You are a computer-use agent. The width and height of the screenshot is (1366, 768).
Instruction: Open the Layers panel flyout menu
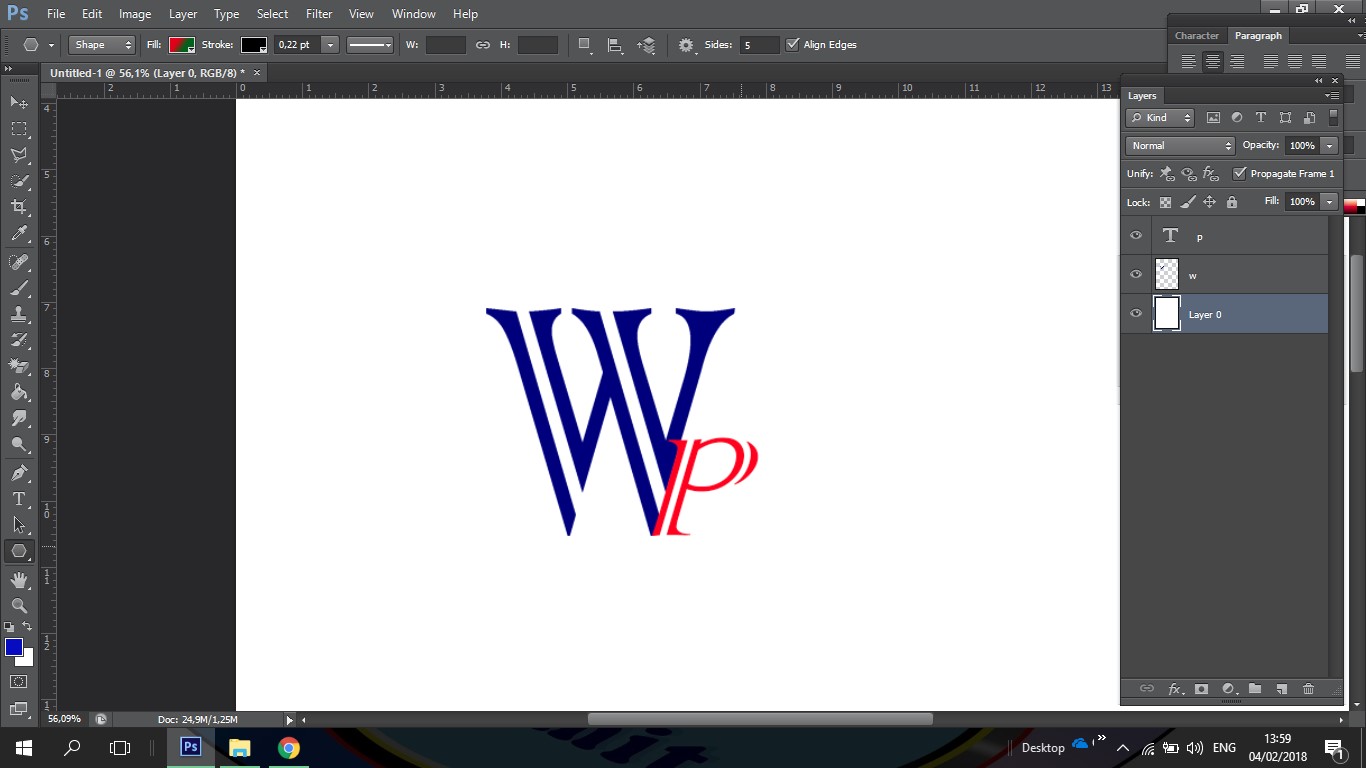click(x=1332, y=96)
